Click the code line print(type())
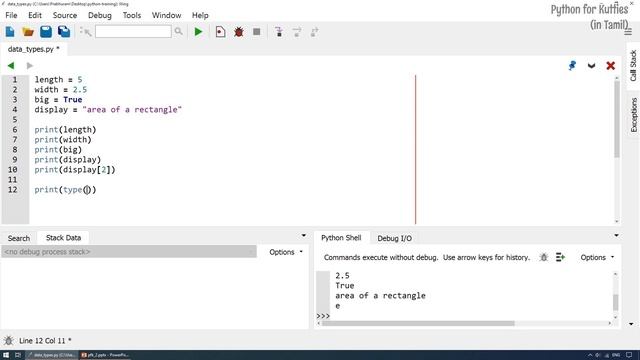The width and height of the screenshot is (640, 360). coord(65,189)
